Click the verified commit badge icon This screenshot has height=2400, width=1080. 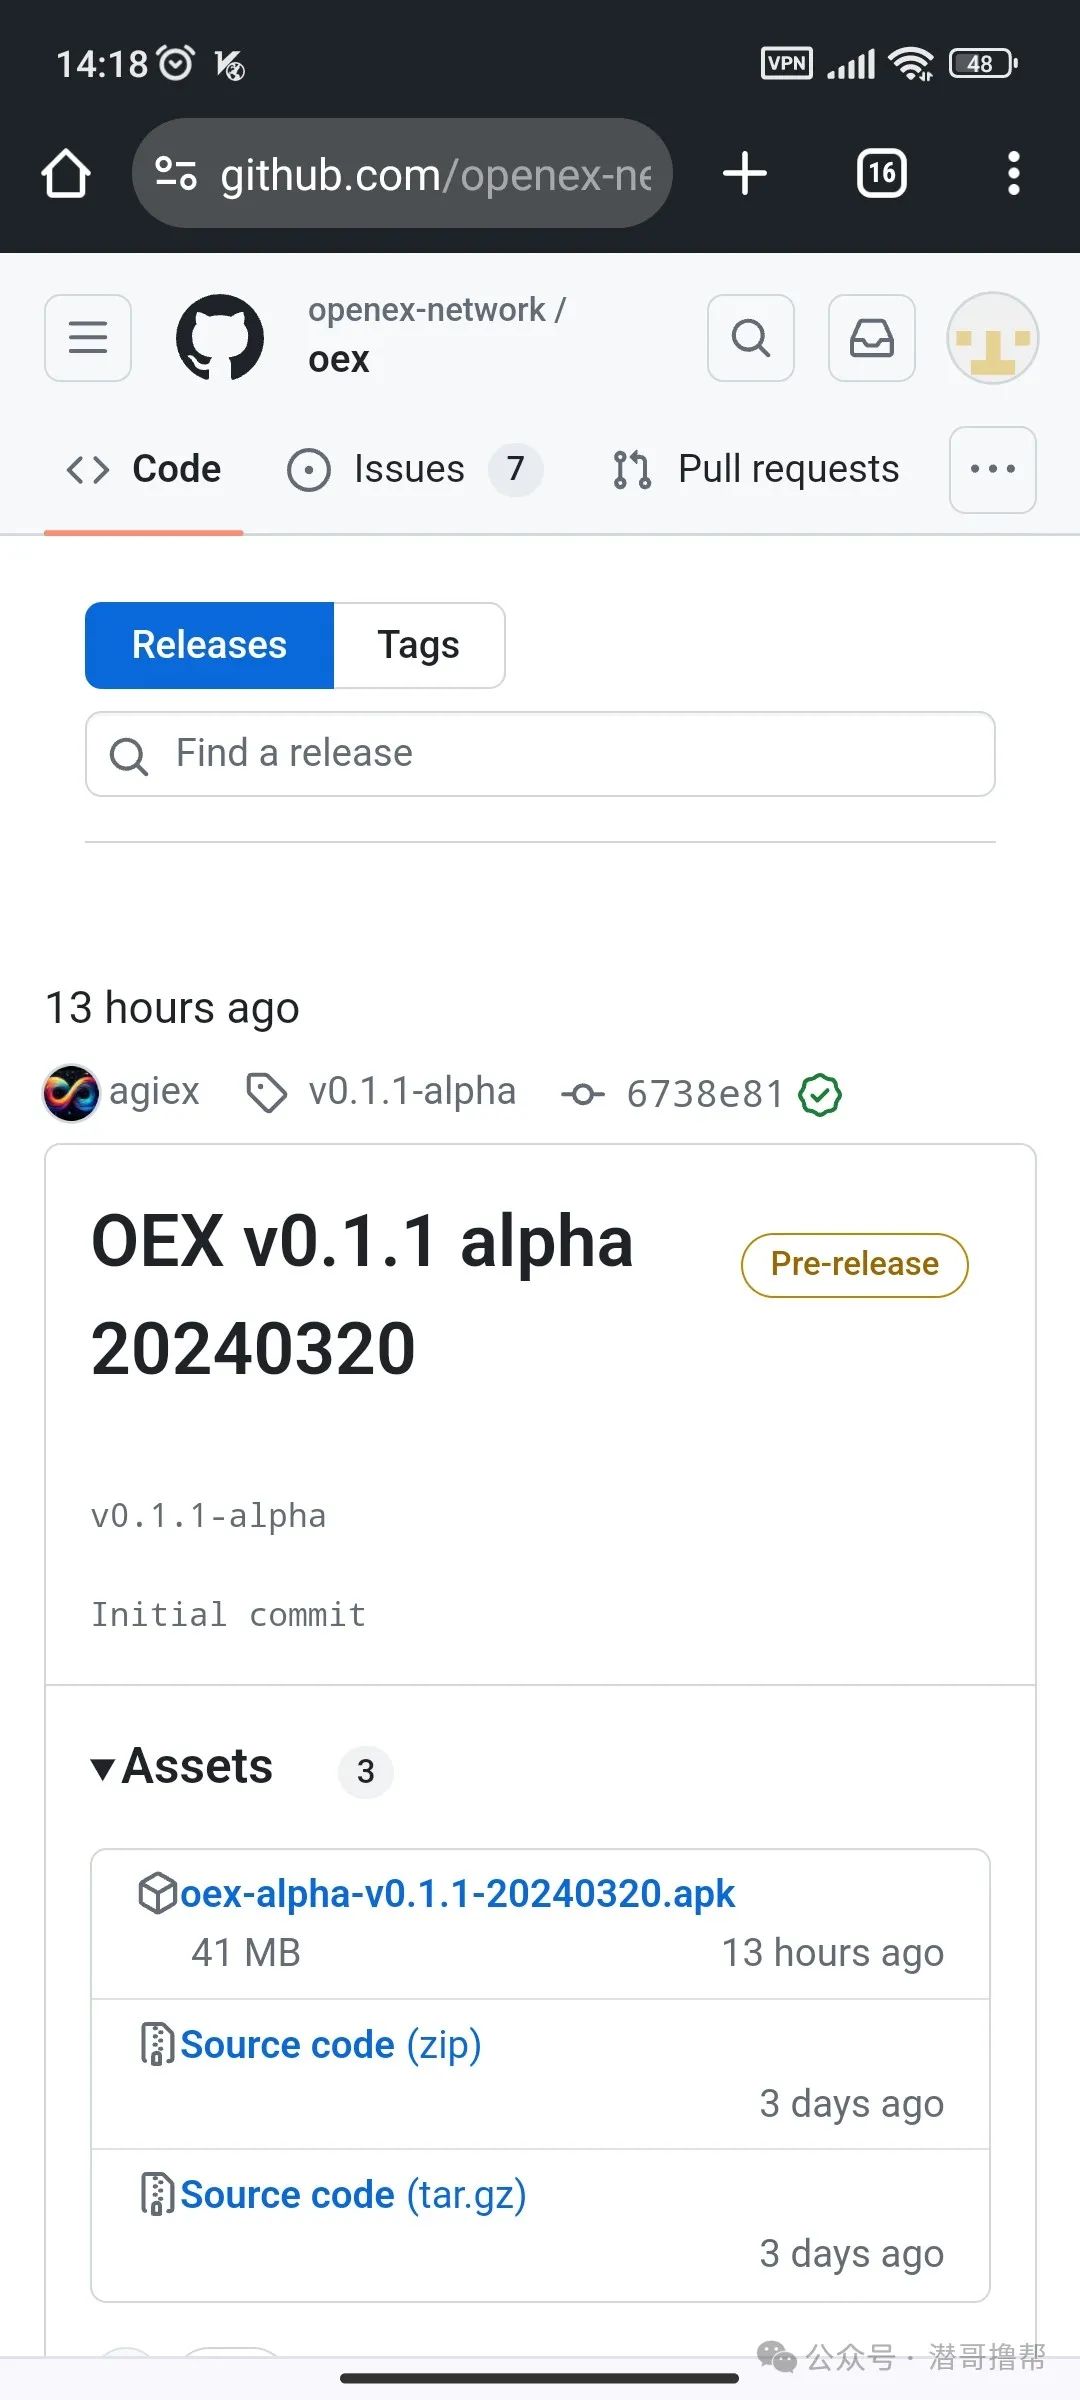click(818, 1094)
